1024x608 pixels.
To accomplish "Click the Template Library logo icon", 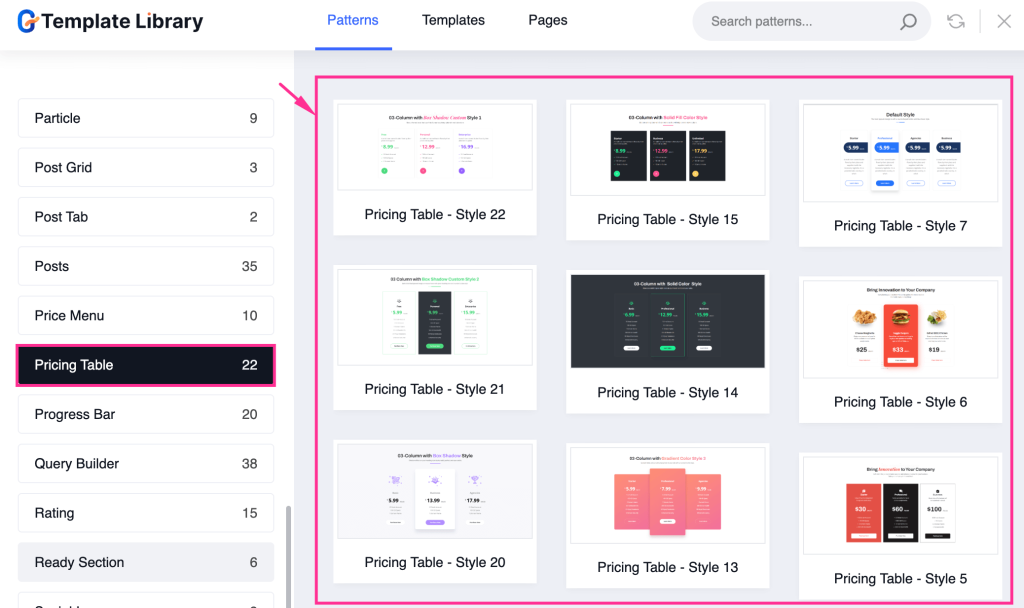I will click(x=27, y=21).
